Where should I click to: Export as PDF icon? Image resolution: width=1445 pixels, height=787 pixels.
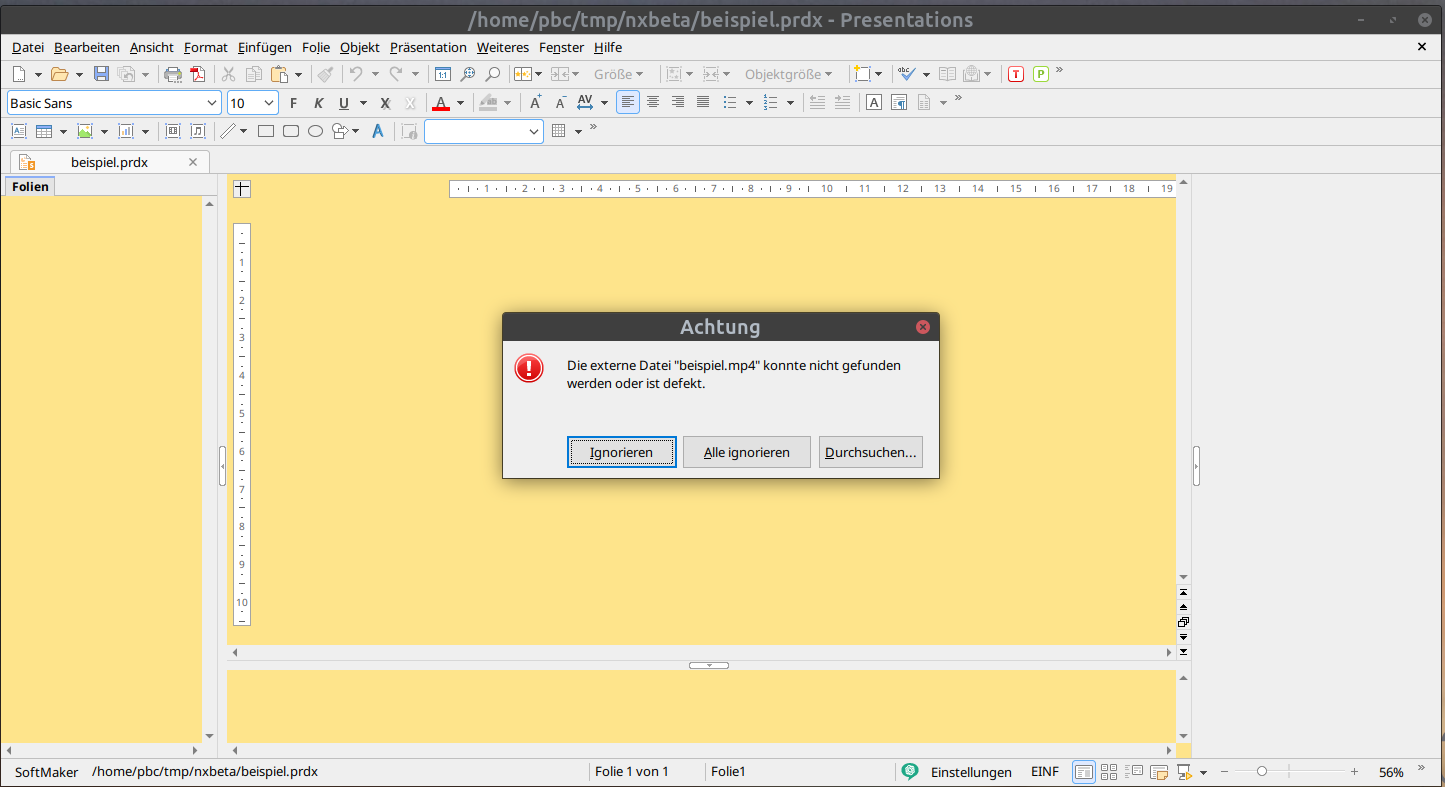click(x=197, y=74)
